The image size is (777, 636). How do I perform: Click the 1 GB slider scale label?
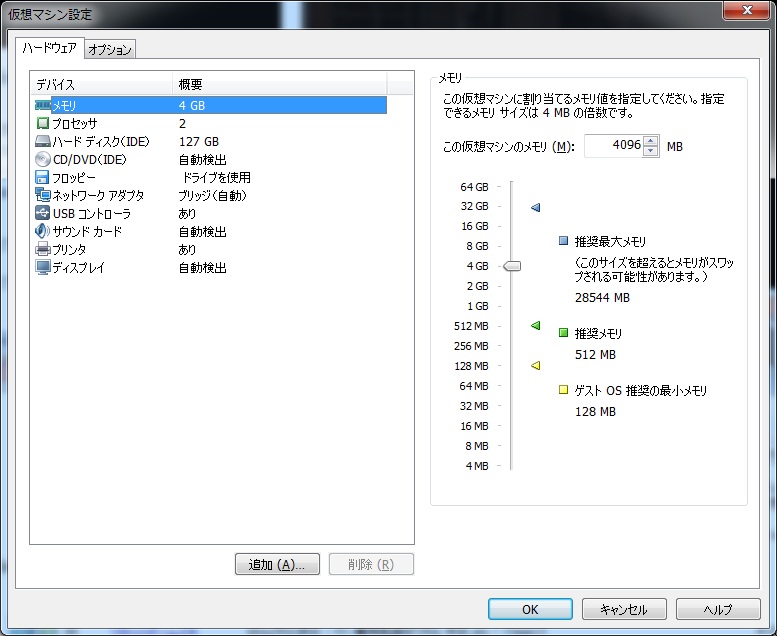(478, 306)
